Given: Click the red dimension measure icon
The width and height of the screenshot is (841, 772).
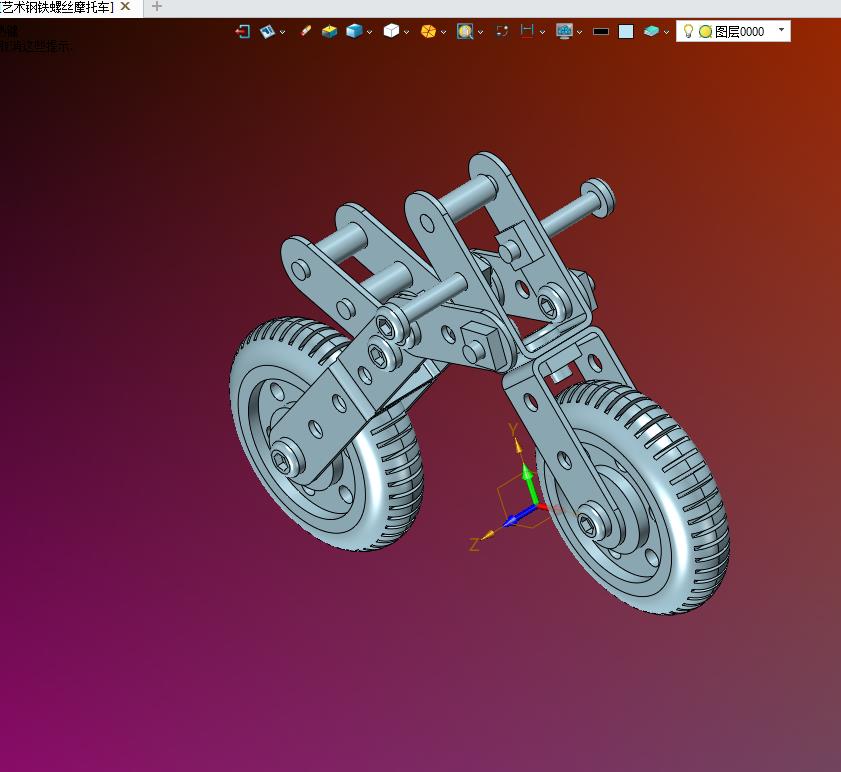Looking at the screenshot, I should pyautogui.click(x=527, y=31).
